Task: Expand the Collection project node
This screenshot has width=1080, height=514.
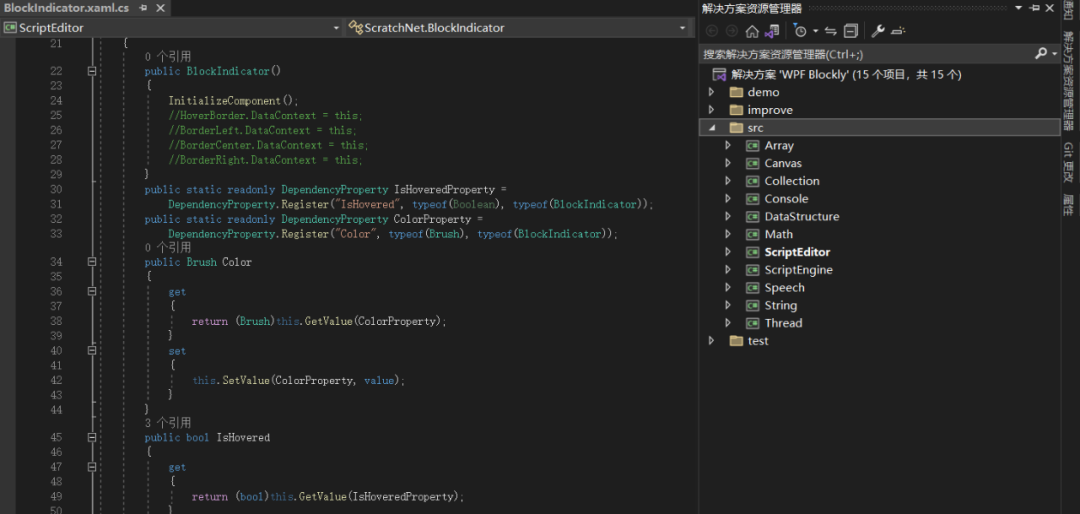Action: click(x=728, y=181)
